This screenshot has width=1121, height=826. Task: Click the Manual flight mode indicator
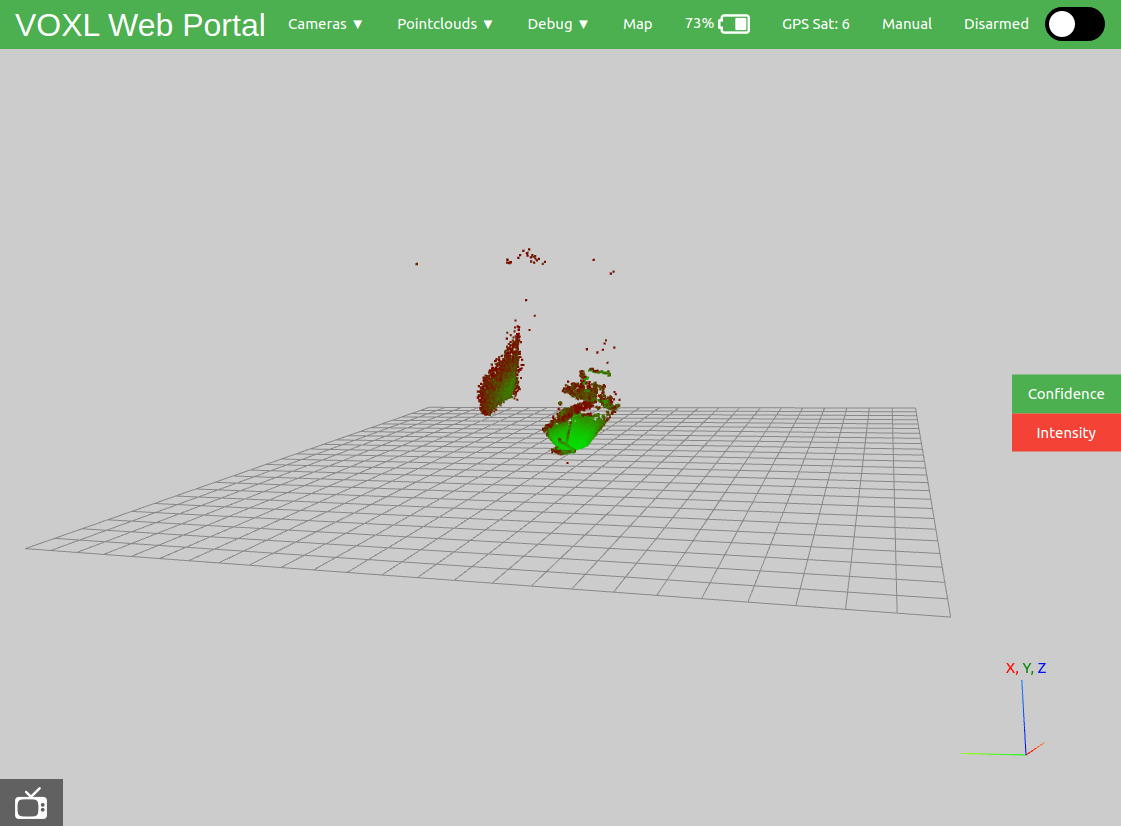907,24
